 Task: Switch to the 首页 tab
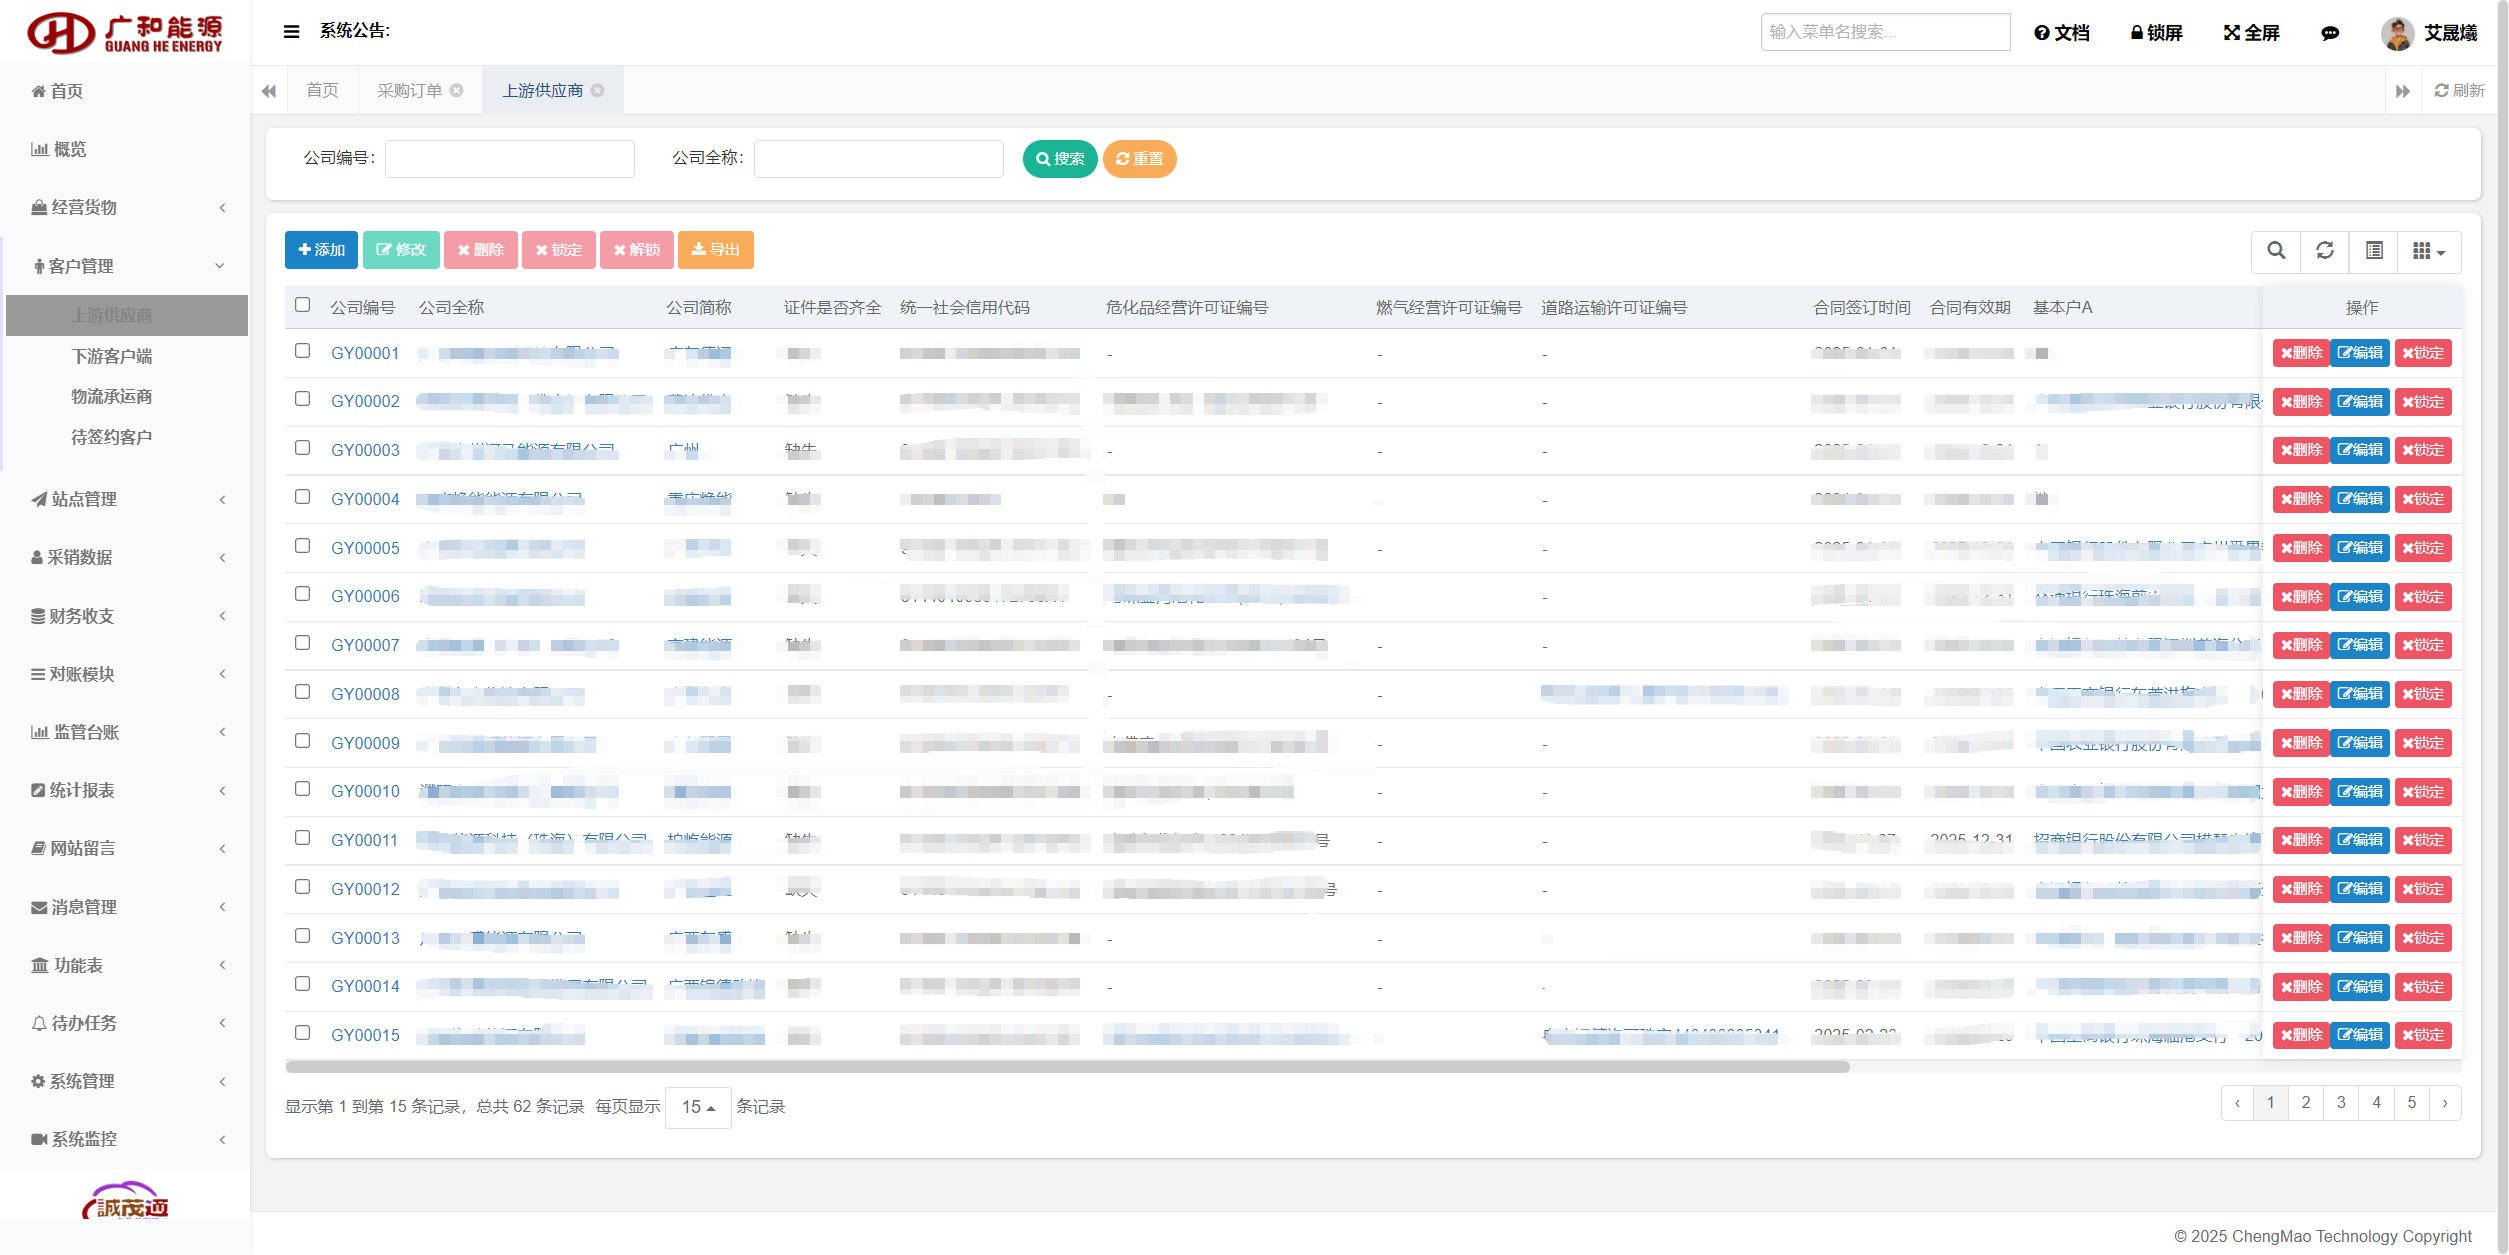pyautogui.click(x=322, y=91)
